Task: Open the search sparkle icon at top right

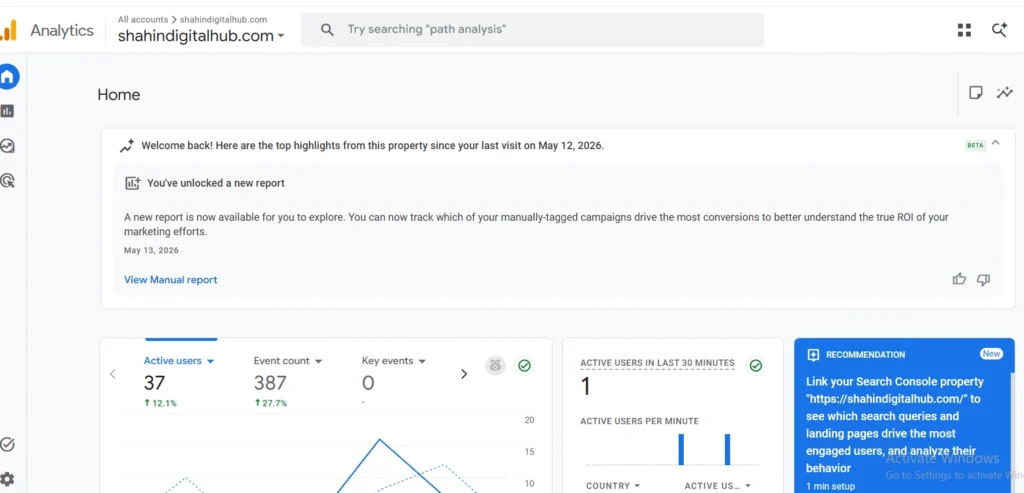Action: [999, 30]
